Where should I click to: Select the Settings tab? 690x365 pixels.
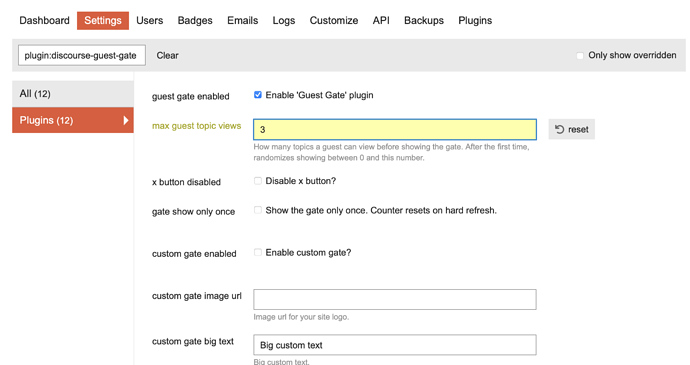[x=103, y=21]
